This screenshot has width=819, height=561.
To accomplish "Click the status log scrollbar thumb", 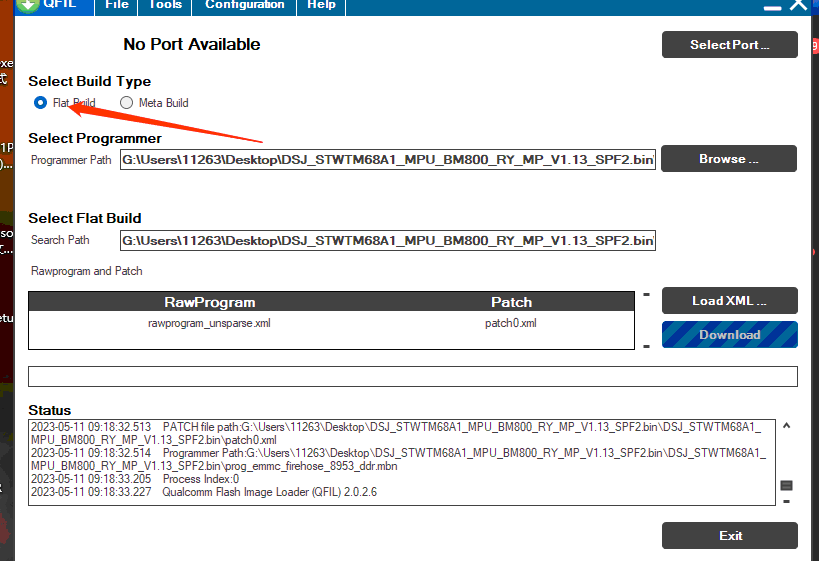I will point(786,486).
